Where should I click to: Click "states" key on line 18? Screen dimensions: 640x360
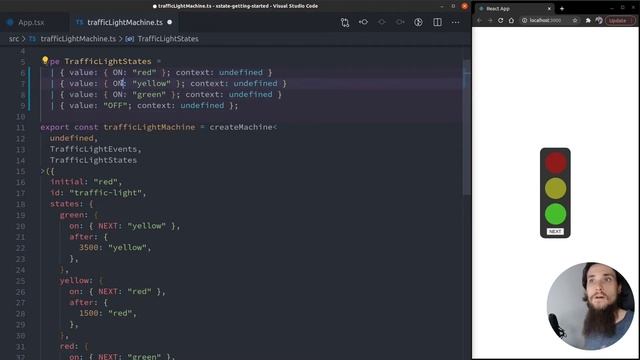tap(64, 204)
